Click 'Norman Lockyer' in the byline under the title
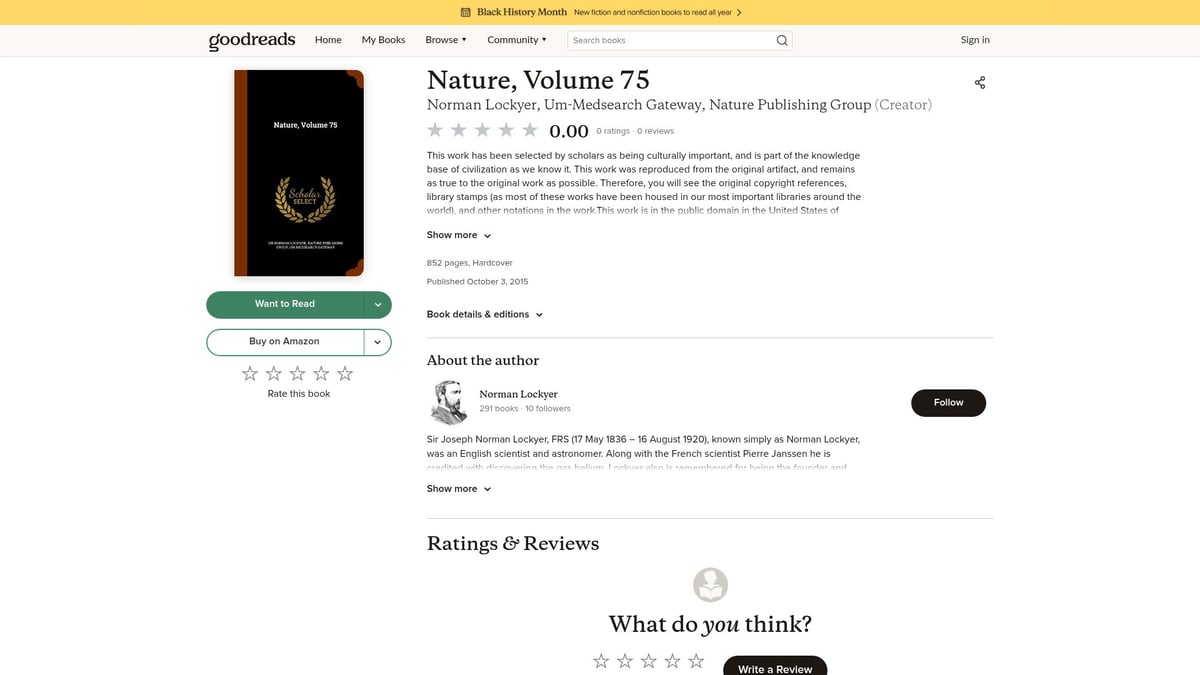The height and width of the screenshot is (675, 1200). click(x=481, y=105)
